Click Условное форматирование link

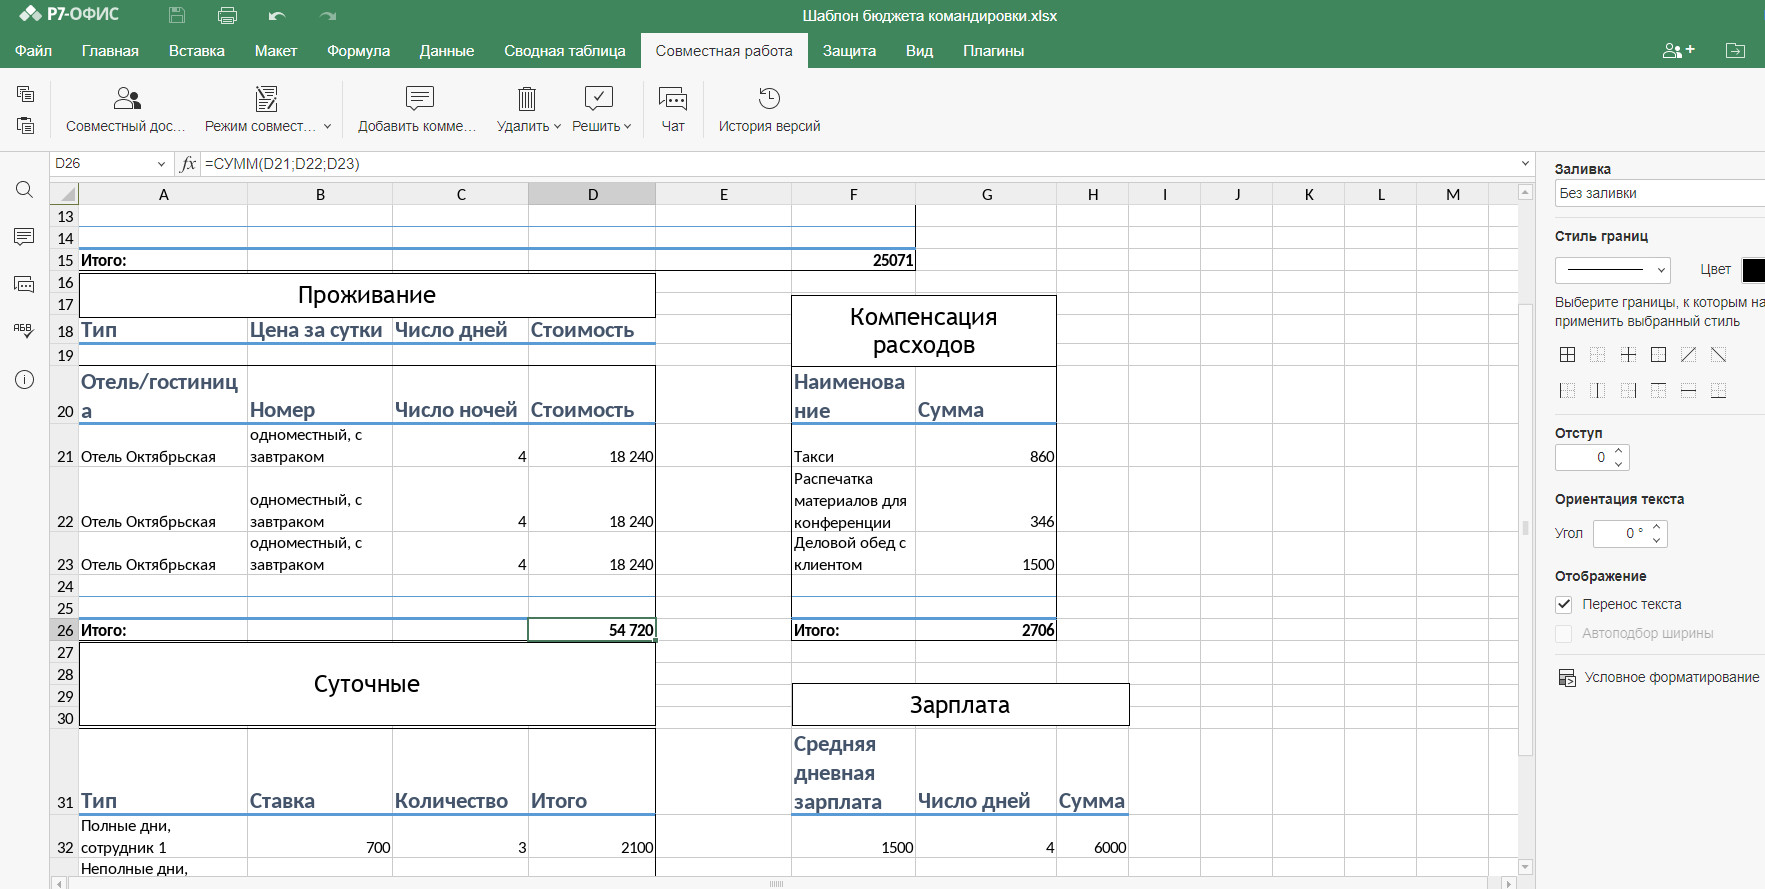click(1671, 677)
